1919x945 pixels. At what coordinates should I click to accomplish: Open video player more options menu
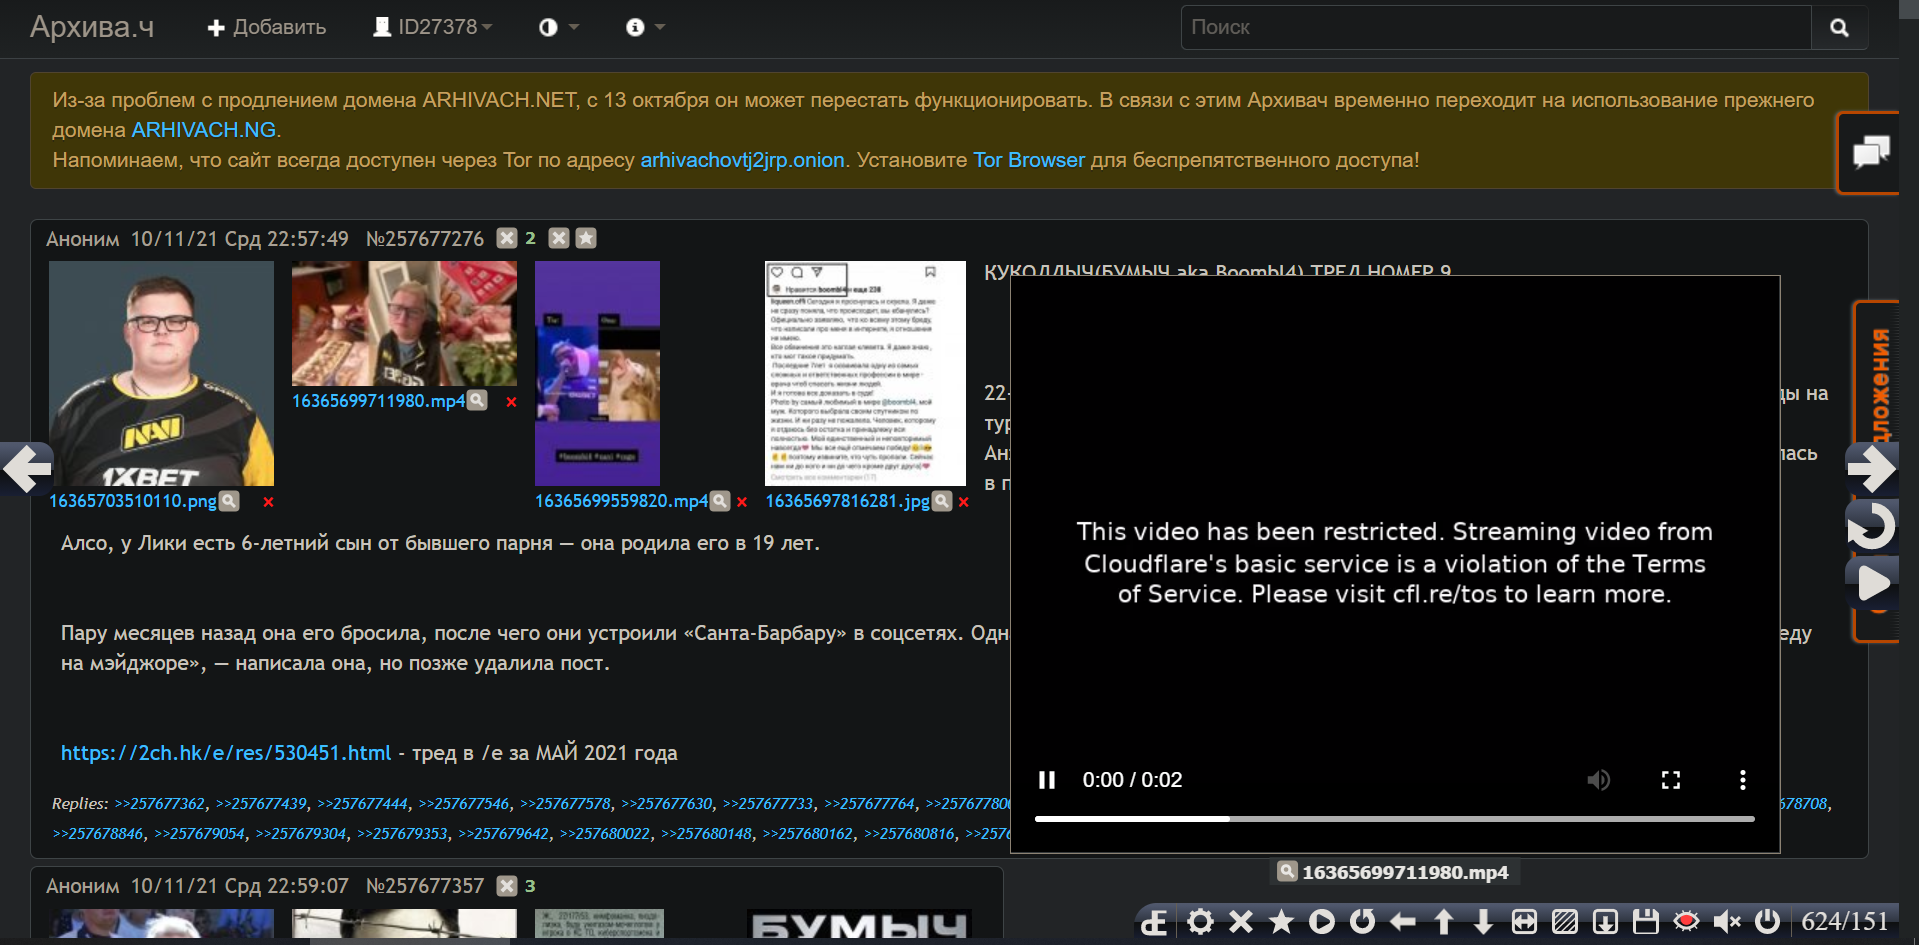[1743, 780]
